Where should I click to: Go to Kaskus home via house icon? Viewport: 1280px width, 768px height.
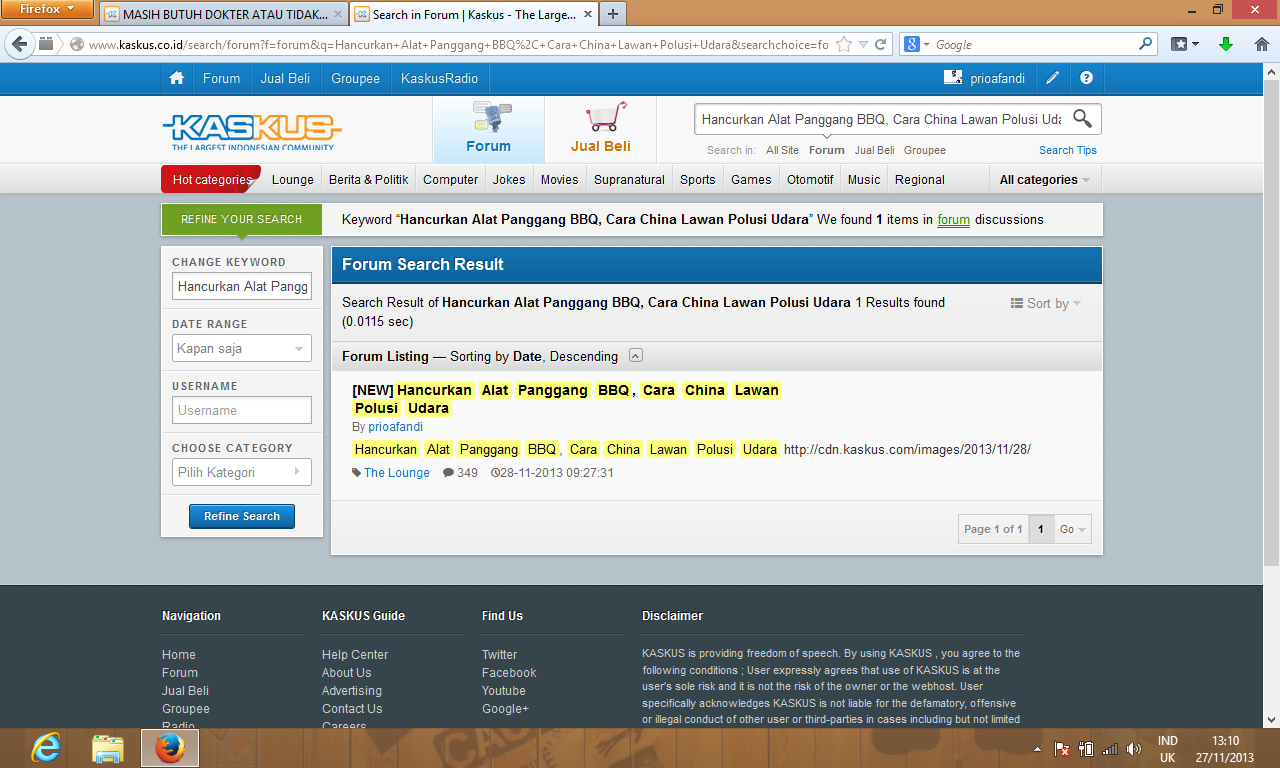coord(177,78)
